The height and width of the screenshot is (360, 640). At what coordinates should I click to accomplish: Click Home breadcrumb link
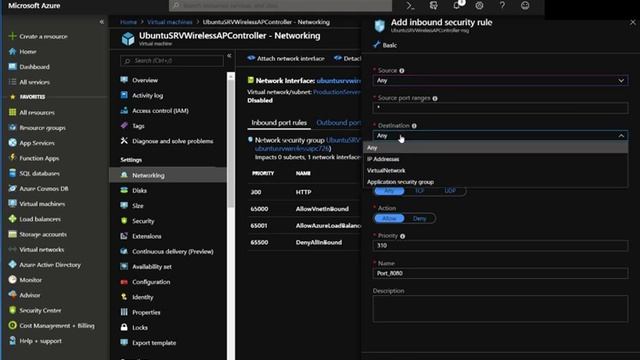(128, 22)
